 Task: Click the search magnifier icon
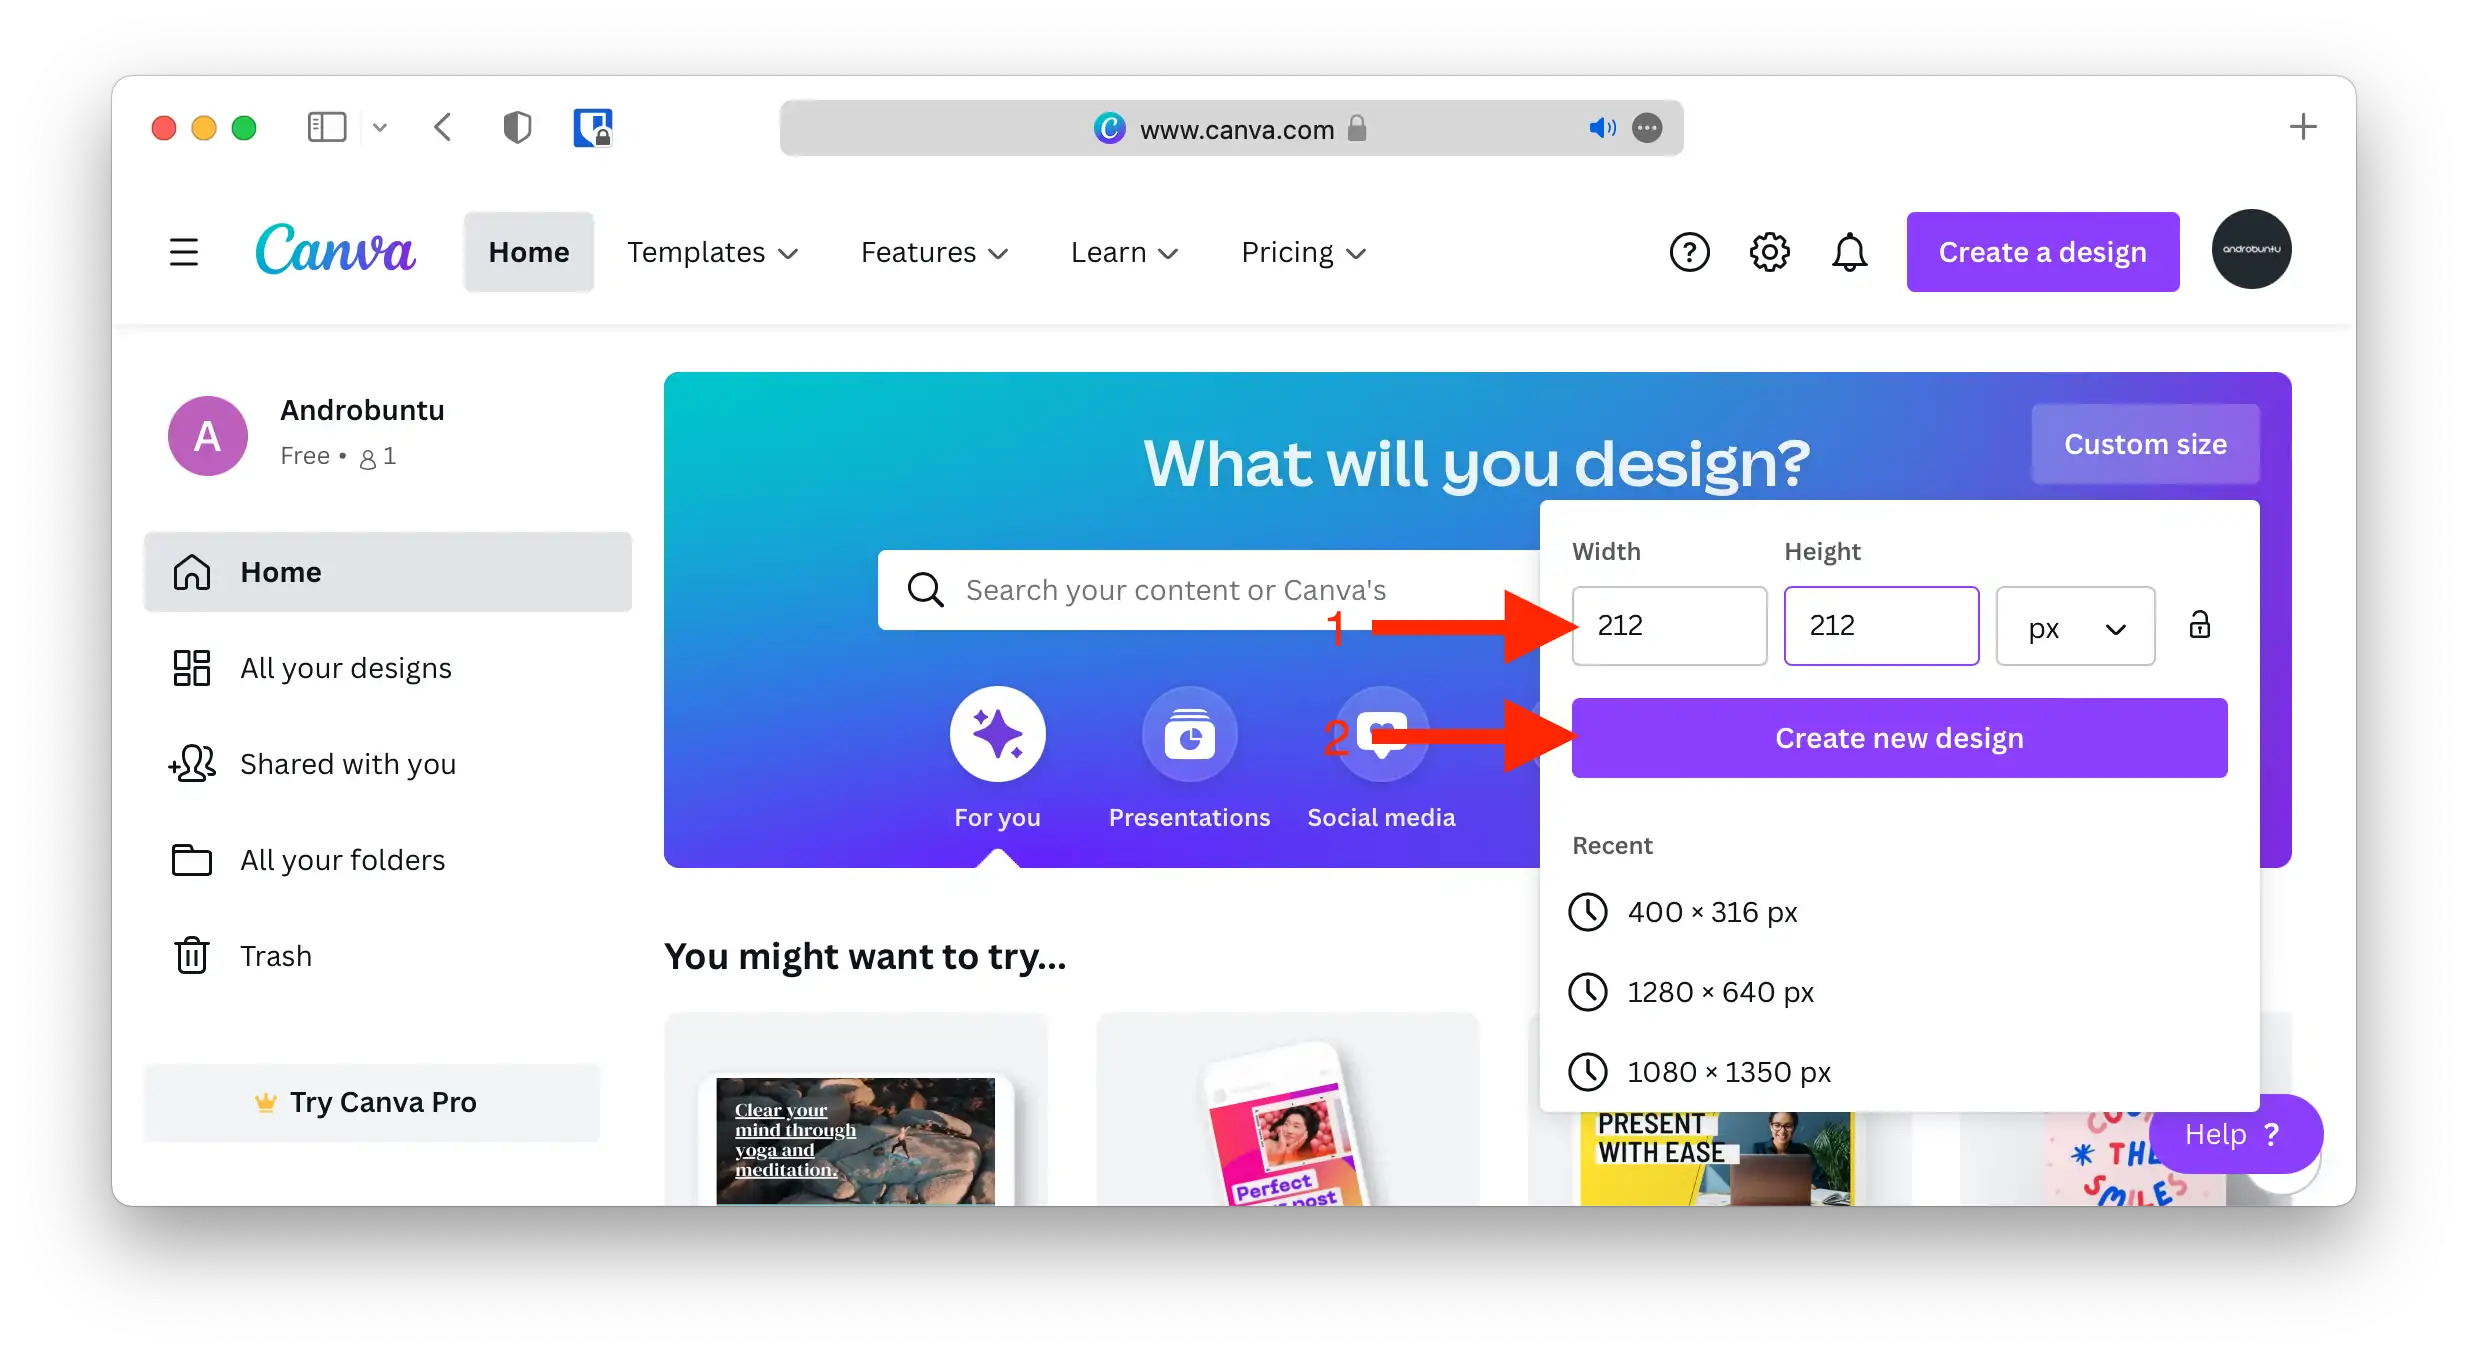click(x=925, y=590)
